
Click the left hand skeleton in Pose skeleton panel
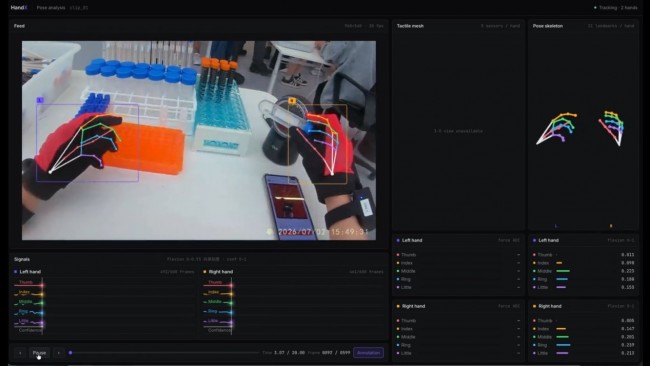[x=556, y=128]
